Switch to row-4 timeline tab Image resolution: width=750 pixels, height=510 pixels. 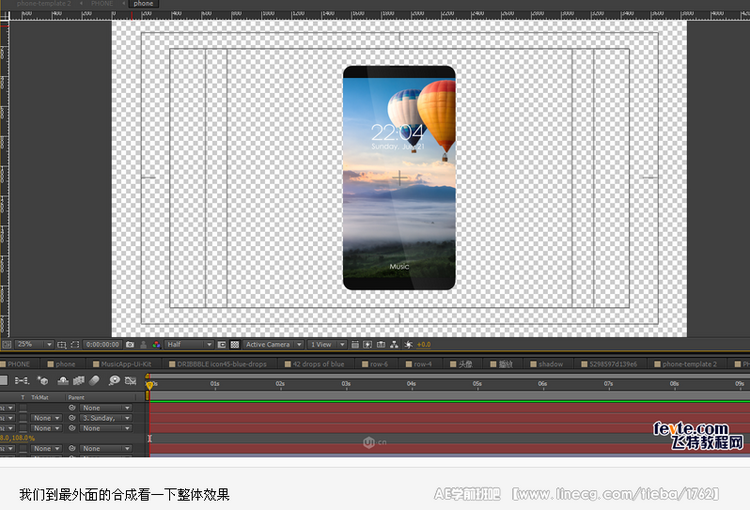pyautogui.click(x=419, y=364)
